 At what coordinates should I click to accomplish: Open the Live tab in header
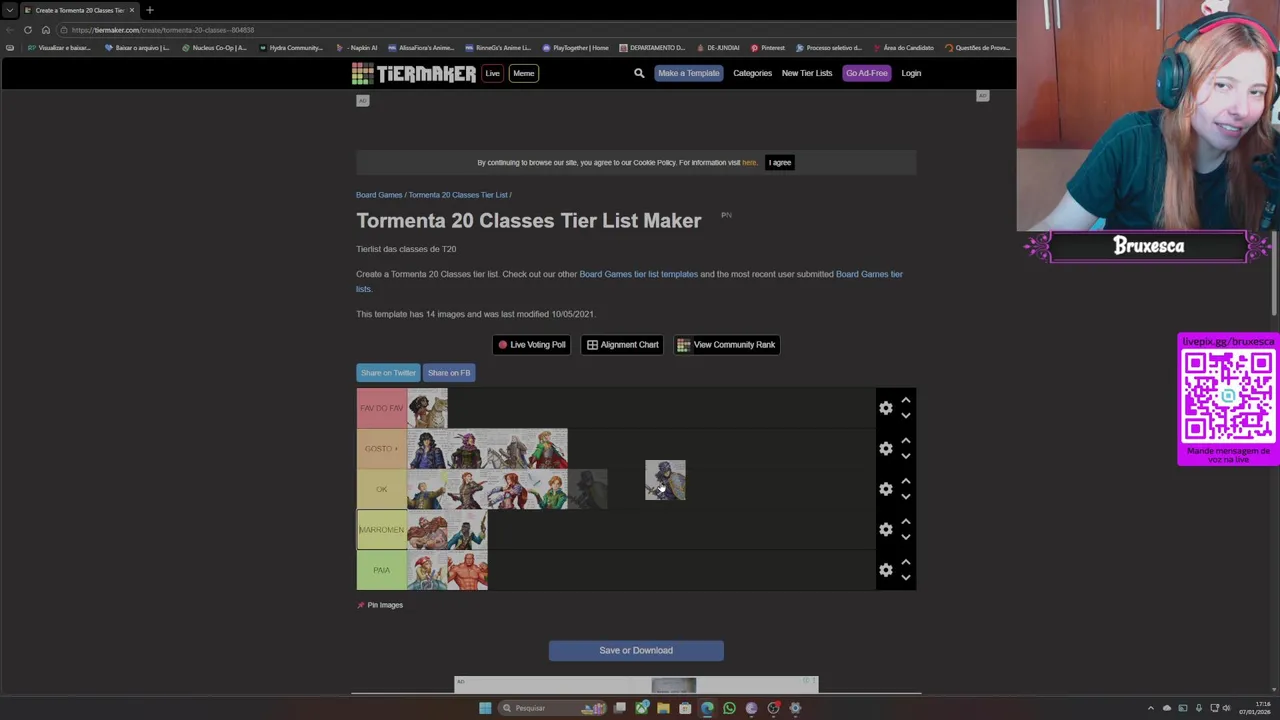click(492, 73)
